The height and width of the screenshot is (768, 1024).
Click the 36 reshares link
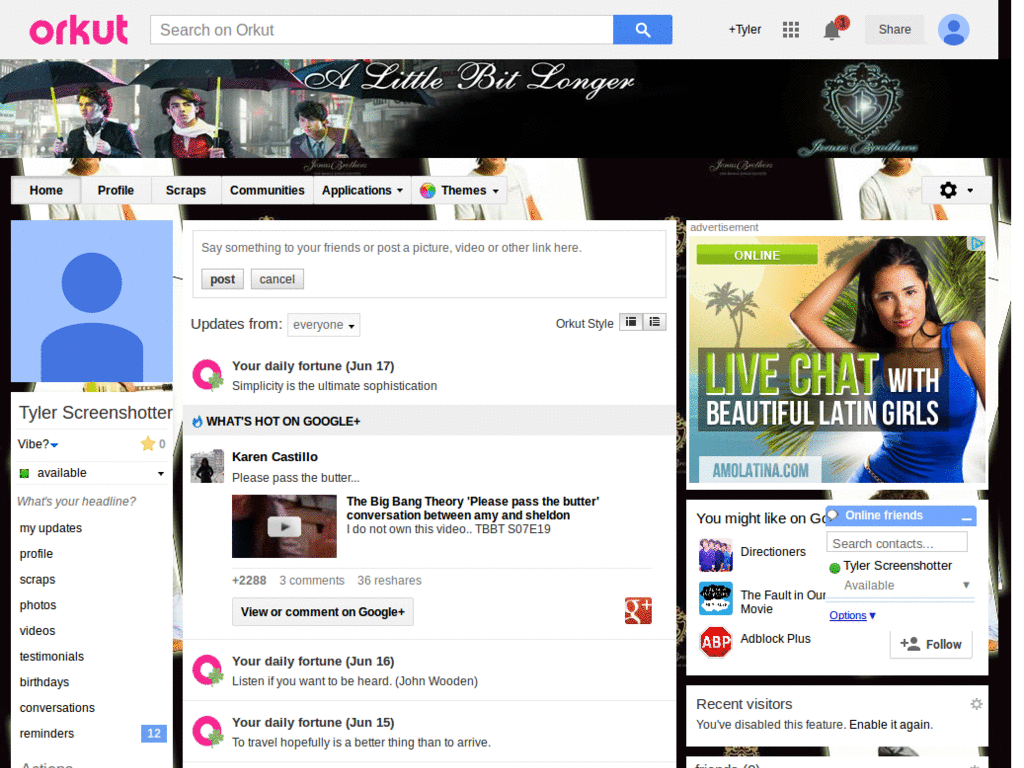389,581
